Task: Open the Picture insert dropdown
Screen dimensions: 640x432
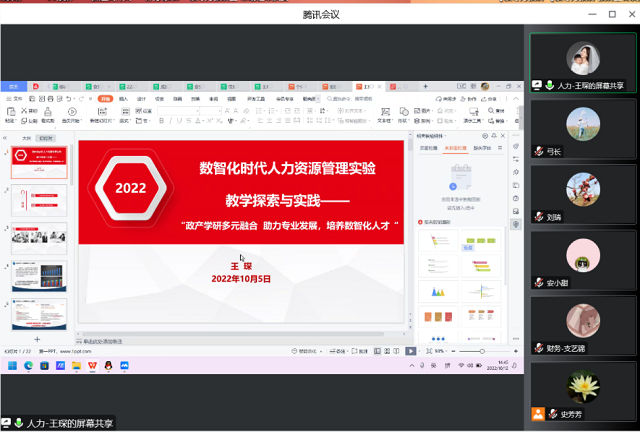Action: [422, 111]
